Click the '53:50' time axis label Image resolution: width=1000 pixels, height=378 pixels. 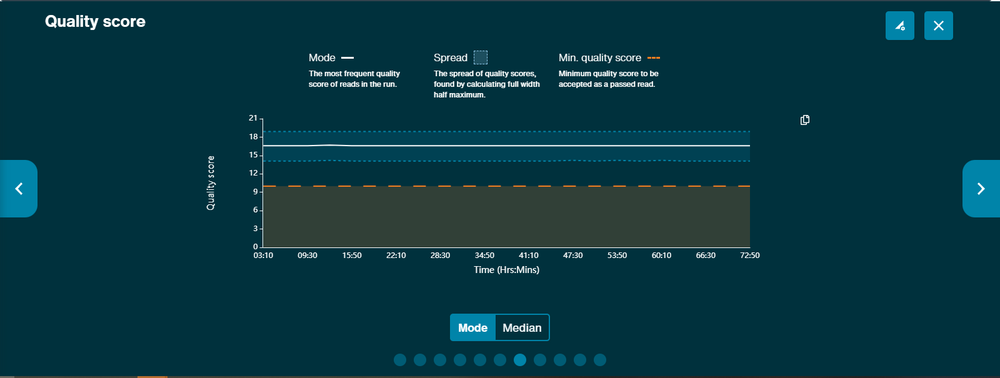(617, 255)
